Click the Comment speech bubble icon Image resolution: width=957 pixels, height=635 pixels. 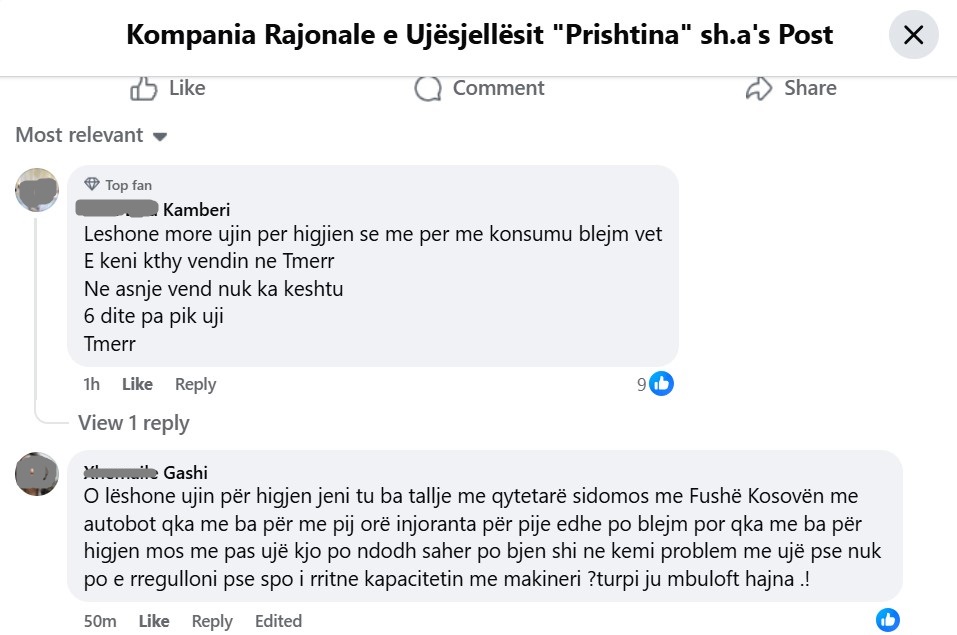click(x=428, y=88)
